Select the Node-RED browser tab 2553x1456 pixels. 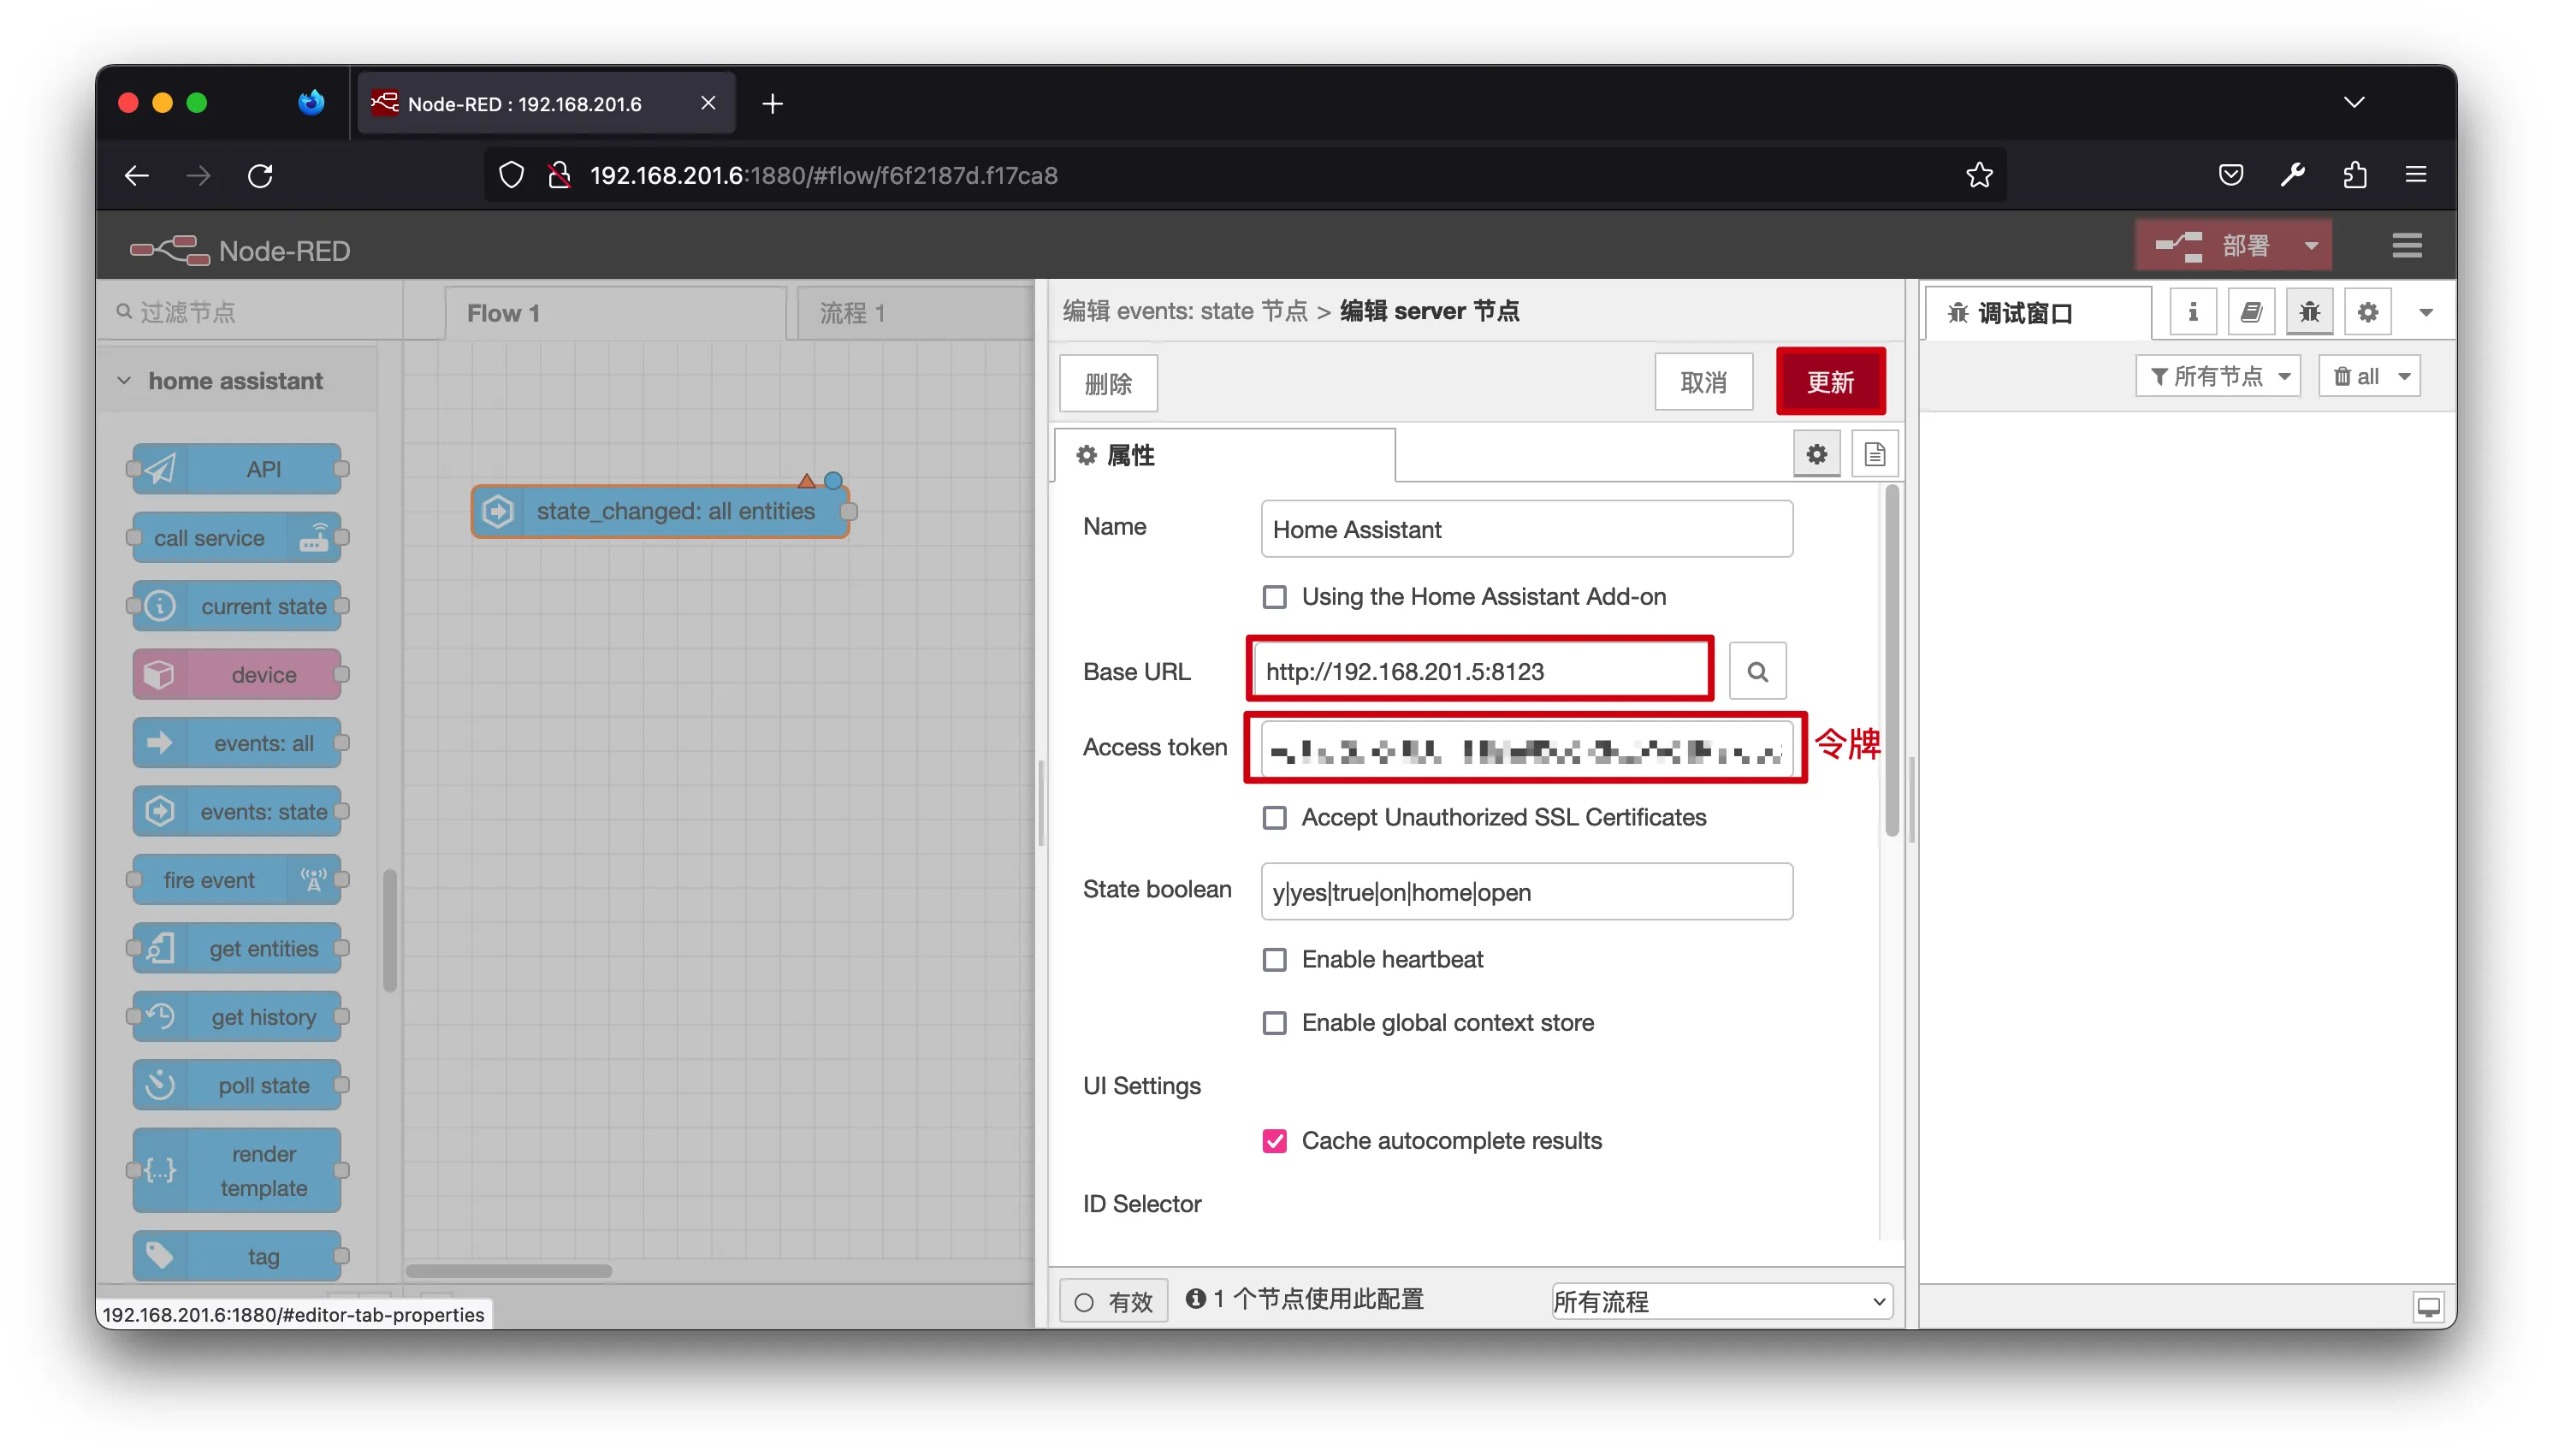pos(546,103)
